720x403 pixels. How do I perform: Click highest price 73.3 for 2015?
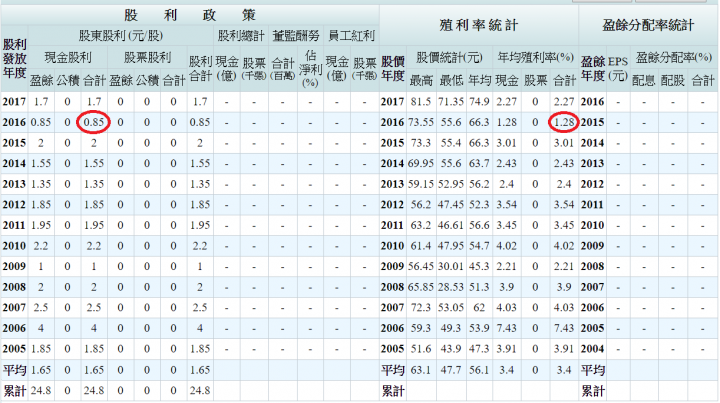click(x=421, y=143)
